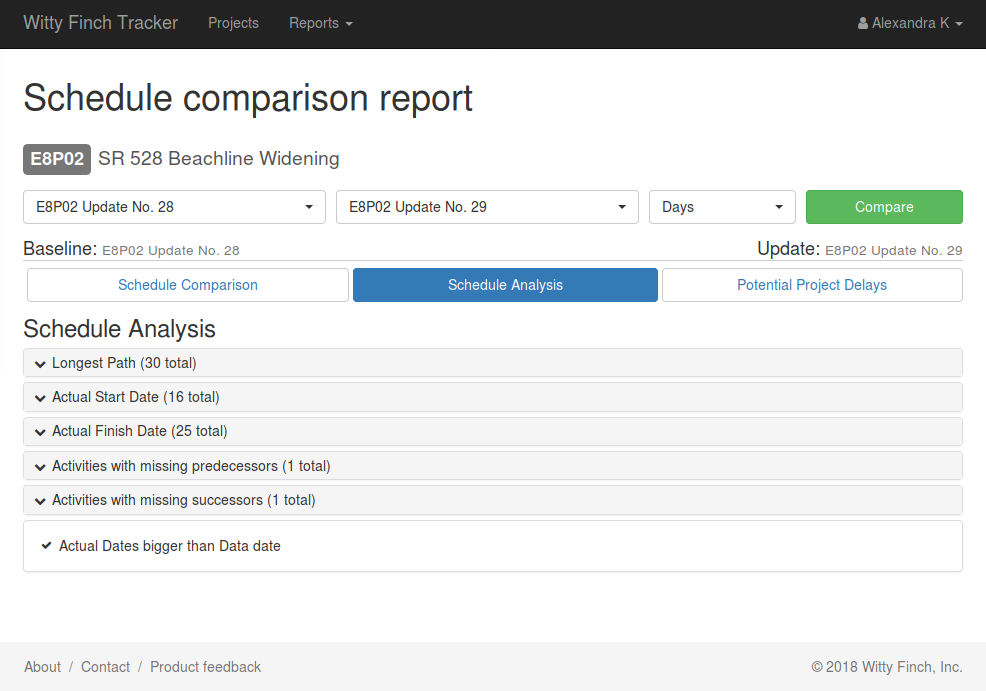This screenshot has width=986, height=691.
Task: Open the Product feedback link
Action: (205, 666)
